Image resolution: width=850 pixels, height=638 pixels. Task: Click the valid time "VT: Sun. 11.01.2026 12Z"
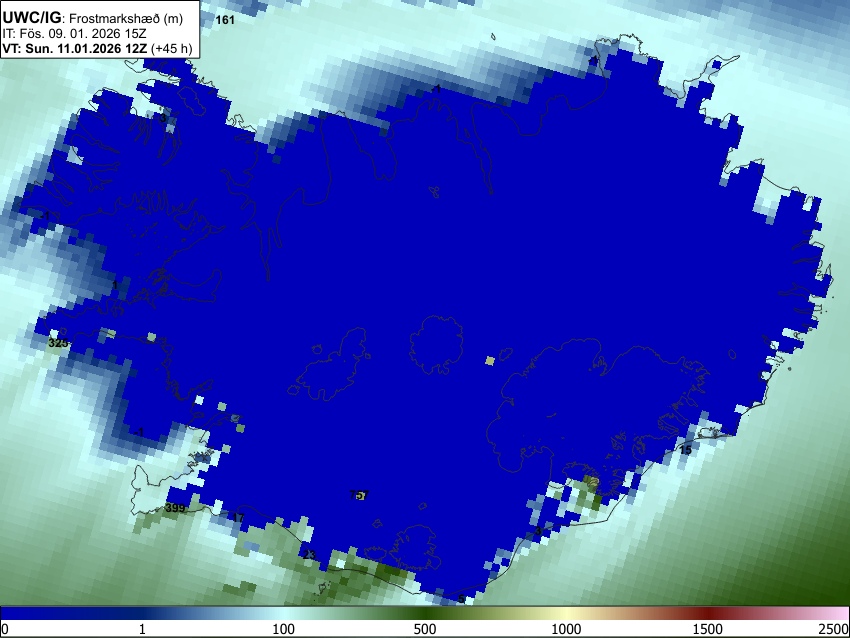tap(74, 48)
